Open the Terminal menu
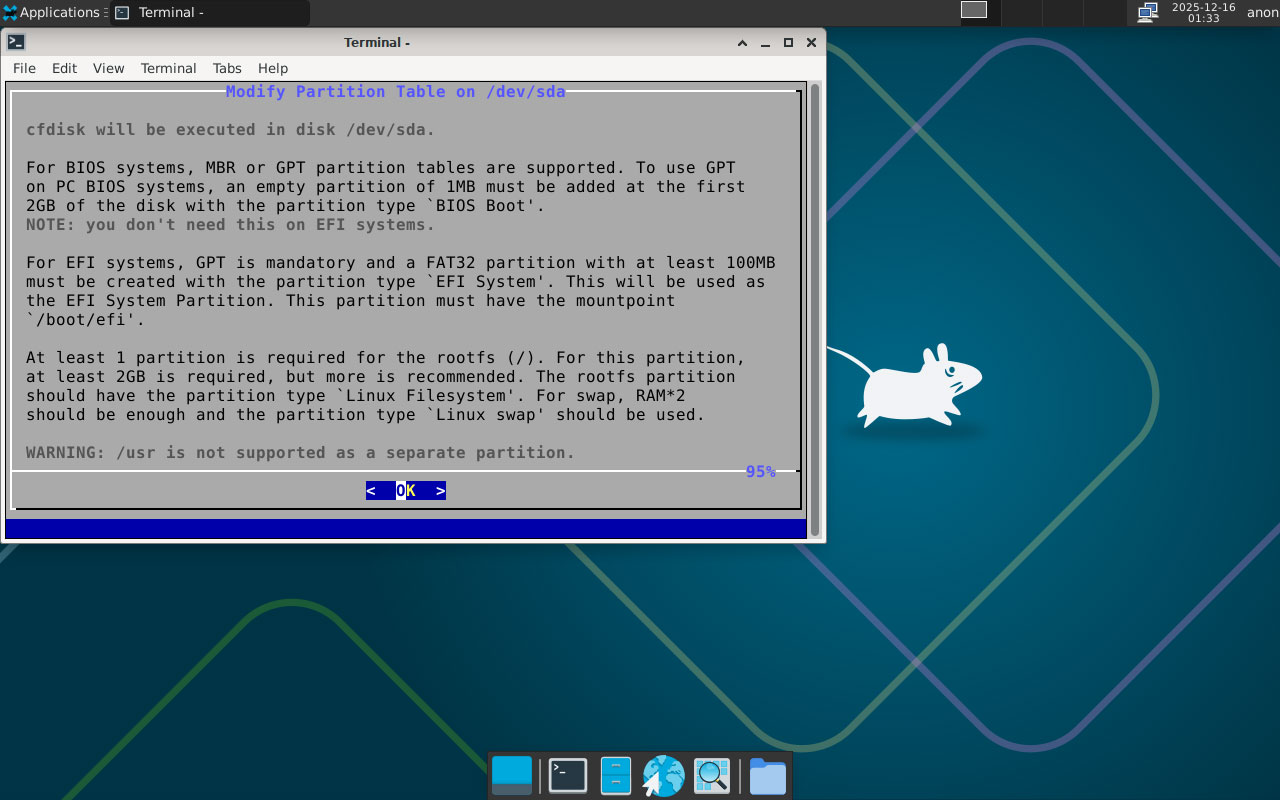 pyautogui.click(x=168, y=68)
